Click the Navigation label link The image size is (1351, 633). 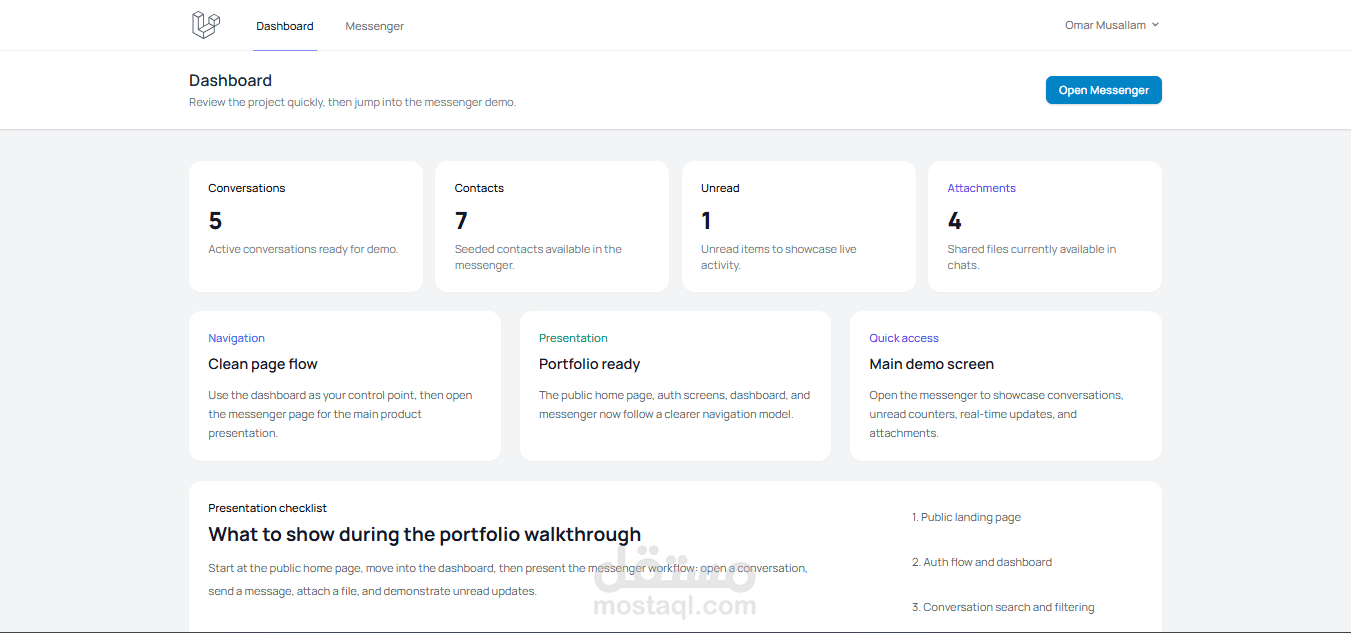click(236, 338)
